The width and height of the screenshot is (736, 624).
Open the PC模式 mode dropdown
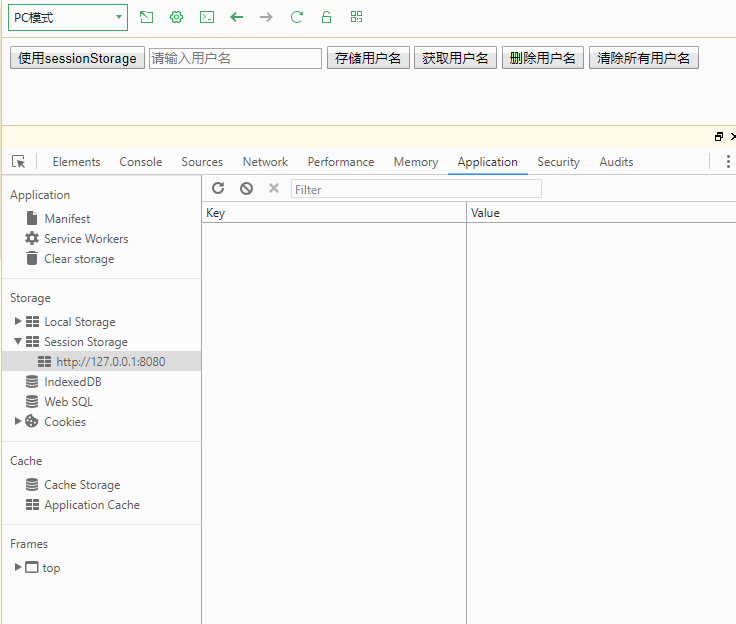pos(68,18)
